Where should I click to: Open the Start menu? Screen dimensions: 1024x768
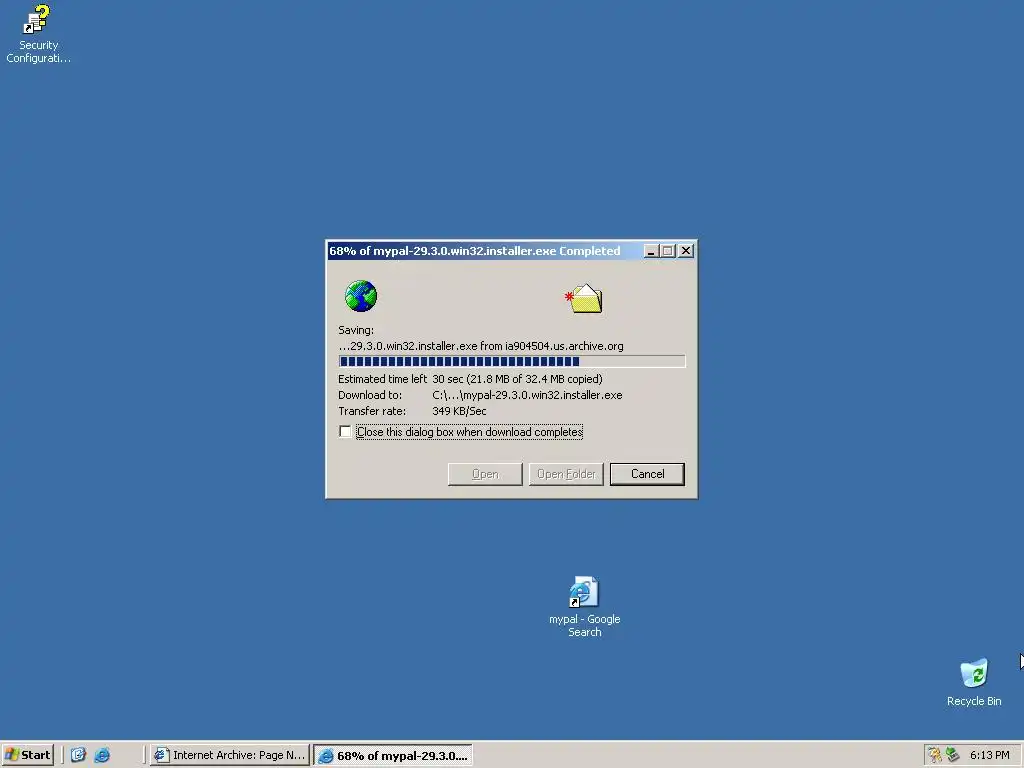pos(27,755)
